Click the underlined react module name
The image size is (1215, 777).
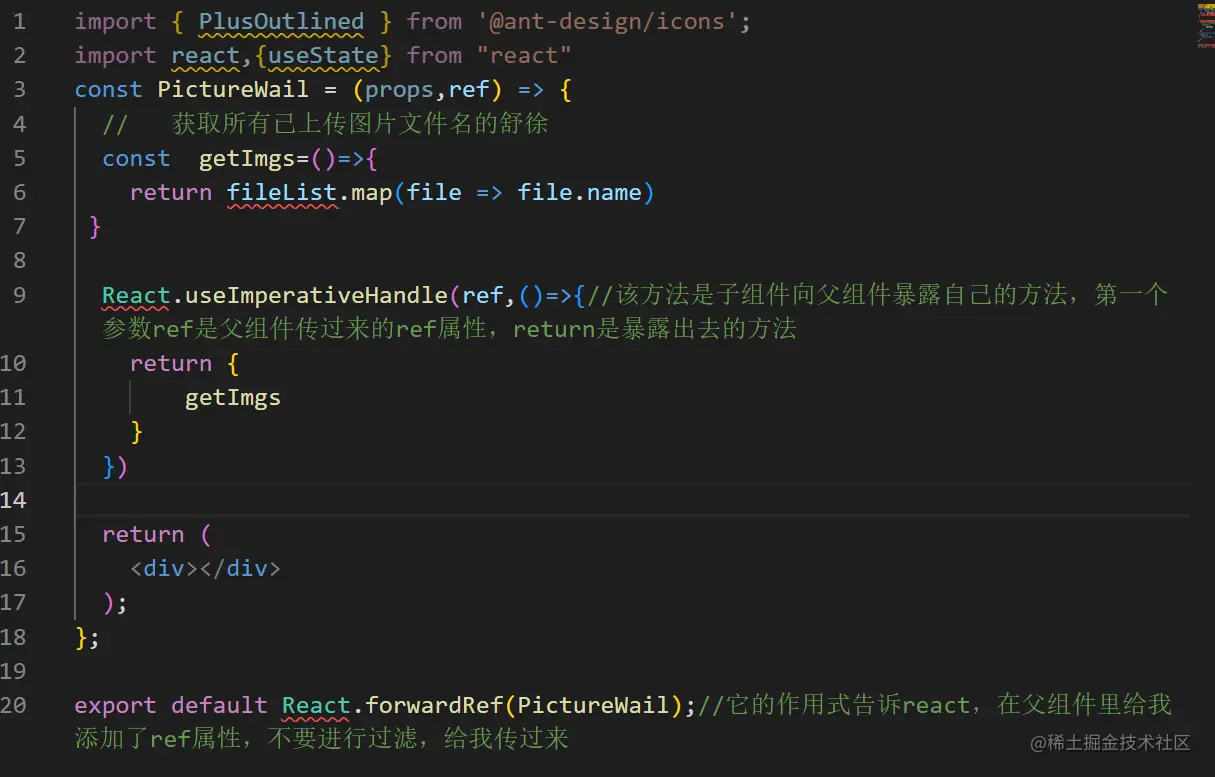pos(204,55)
